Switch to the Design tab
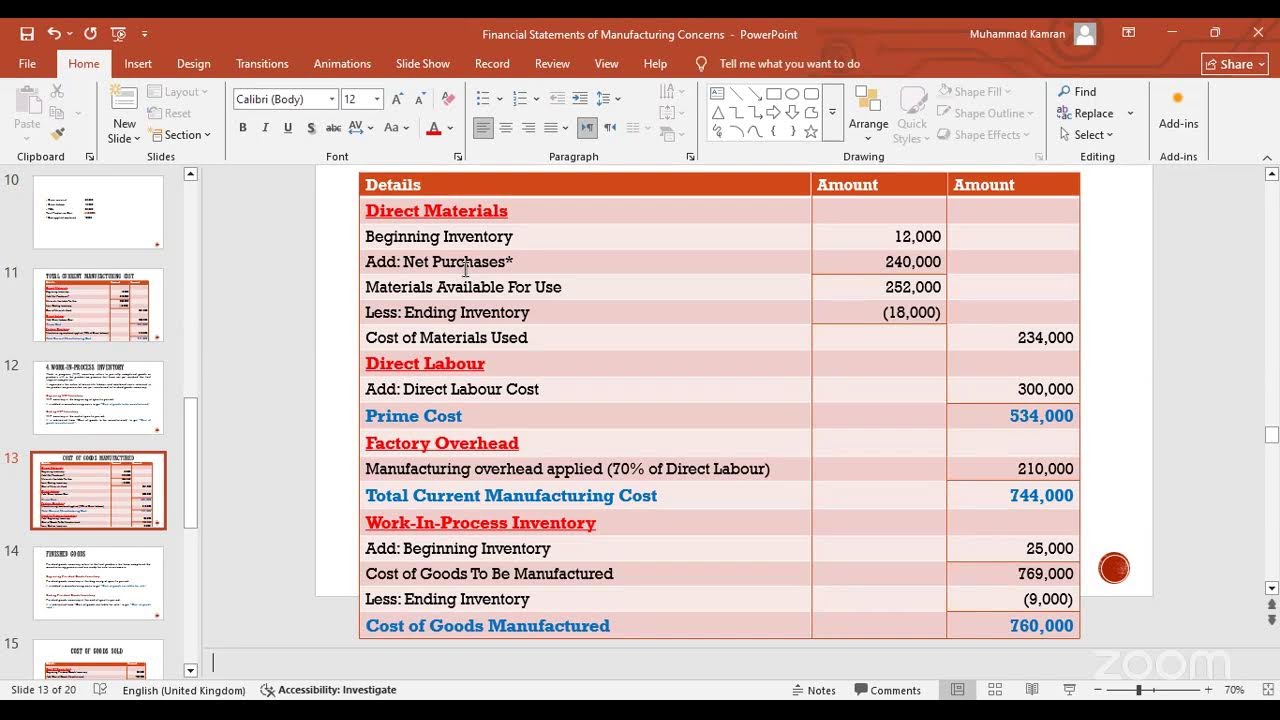This screenshot has width=1280, height=720. click(x=193, y=64)
